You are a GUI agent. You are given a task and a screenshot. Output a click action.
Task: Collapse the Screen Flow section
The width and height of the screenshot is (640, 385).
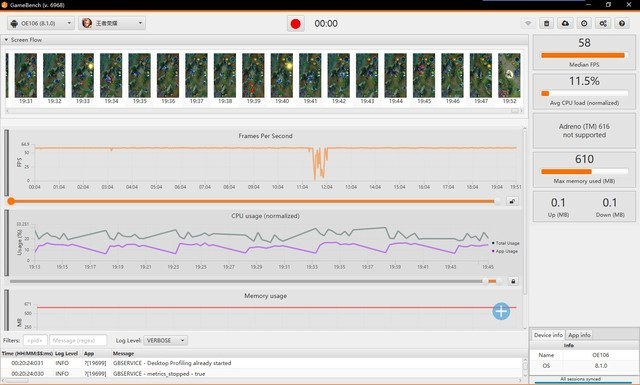(x=6, y=40)
